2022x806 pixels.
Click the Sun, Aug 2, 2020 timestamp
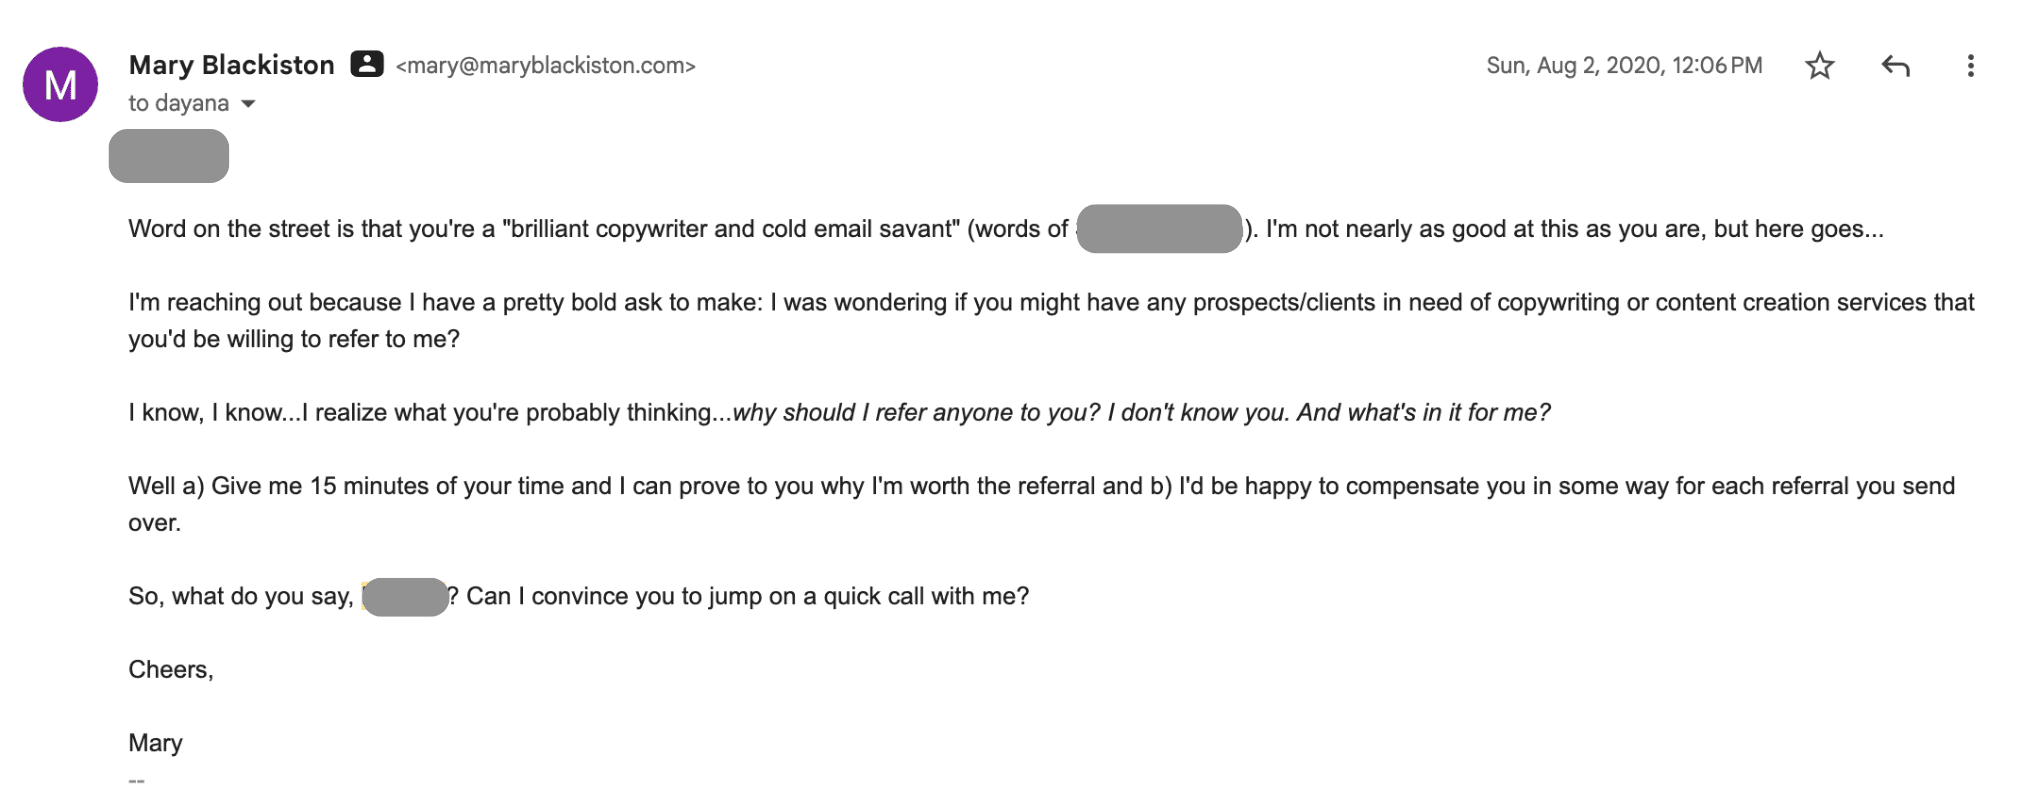[1623, 66]
